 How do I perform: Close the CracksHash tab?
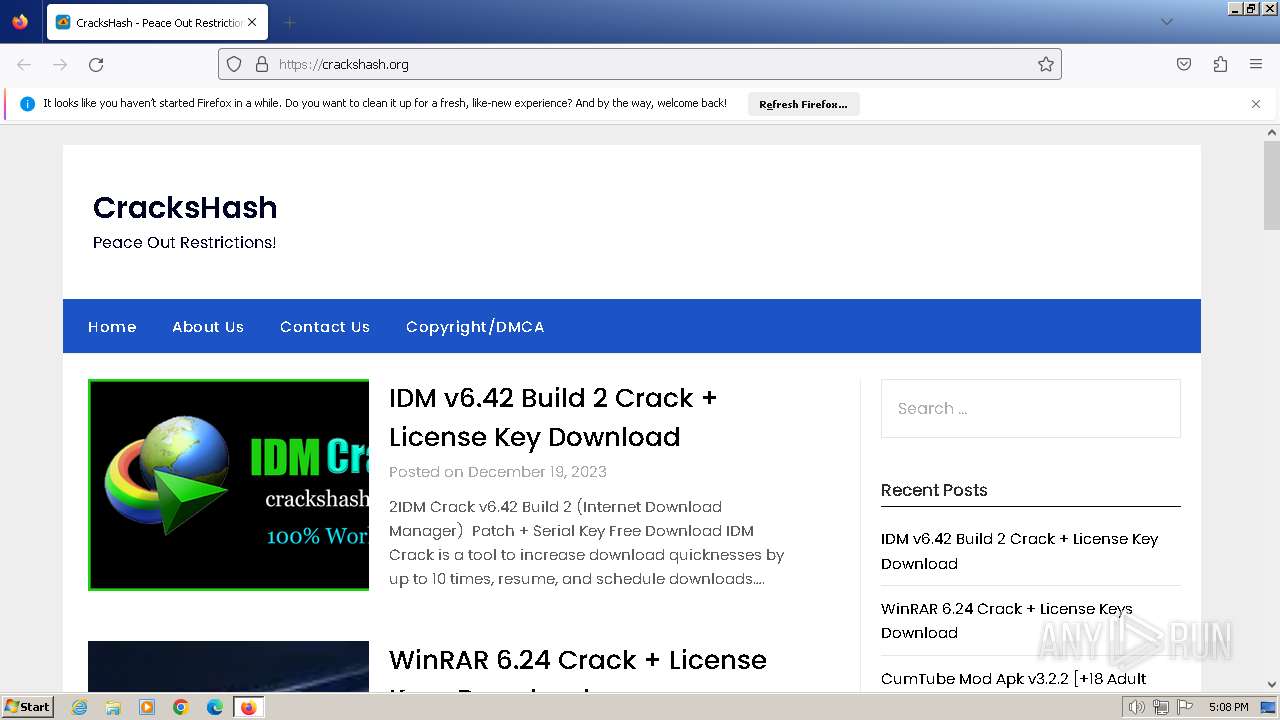(252, 22)
